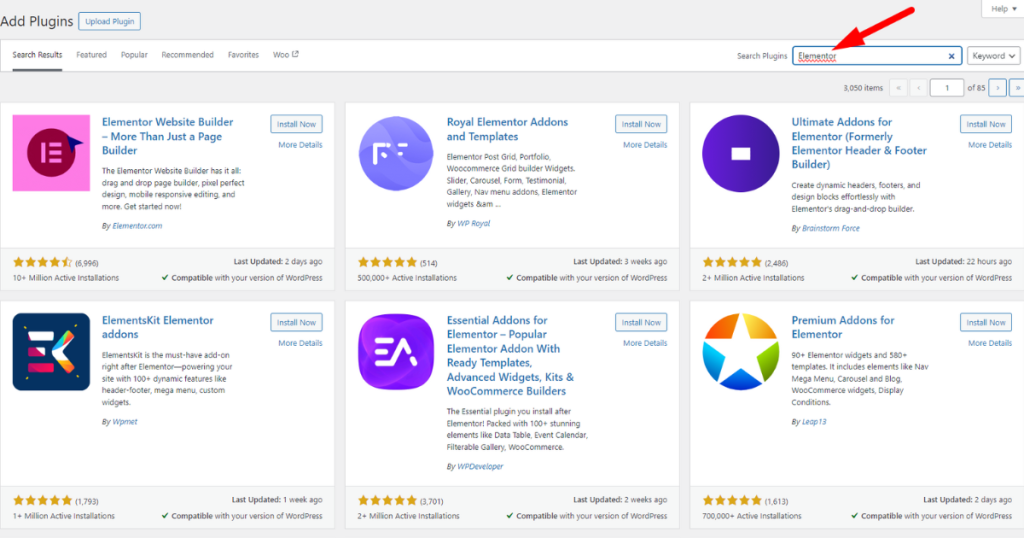Viewport: 1024px width, 538px height.
Task: Click the "700,000+ Active Installations" text
Action: [752, 516]
